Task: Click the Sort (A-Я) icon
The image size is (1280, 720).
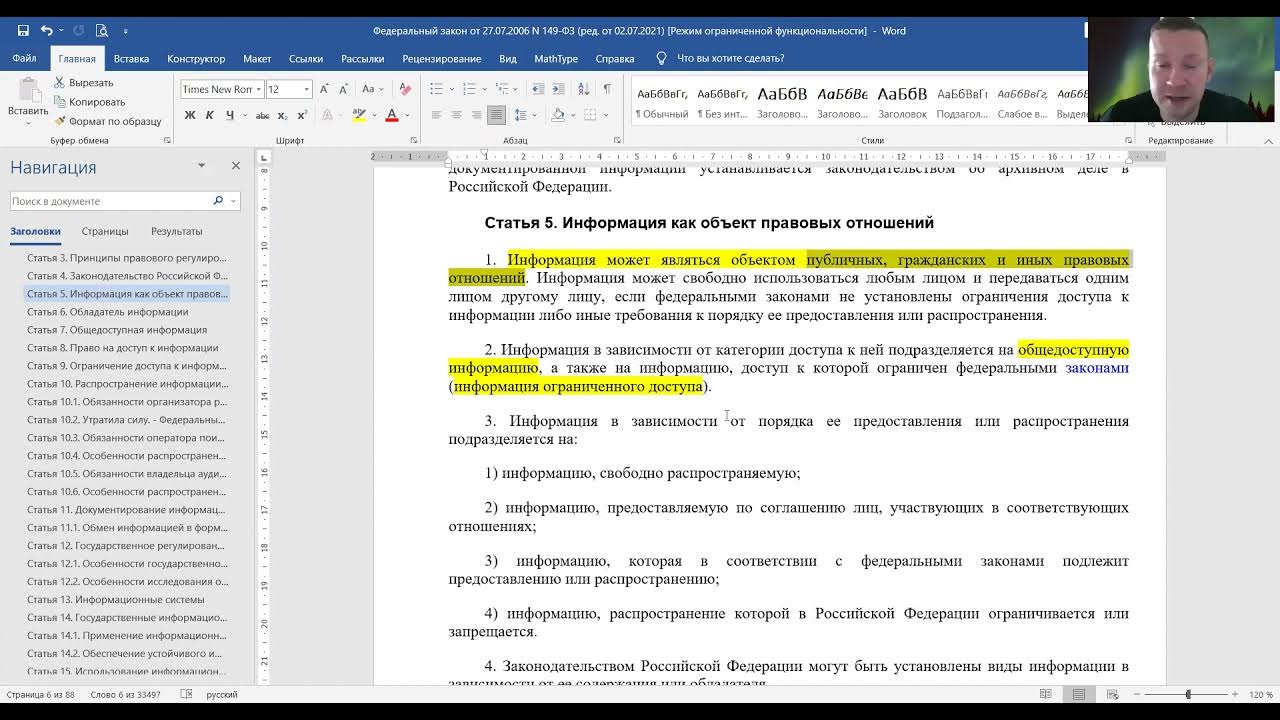Action: pyautogui.click(x=584, y=89)
